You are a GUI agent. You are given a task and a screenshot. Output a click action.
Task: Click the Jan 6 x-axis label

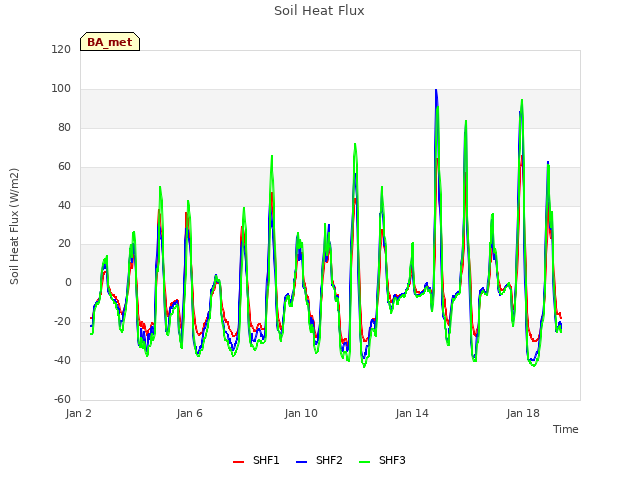coord(189,413)
